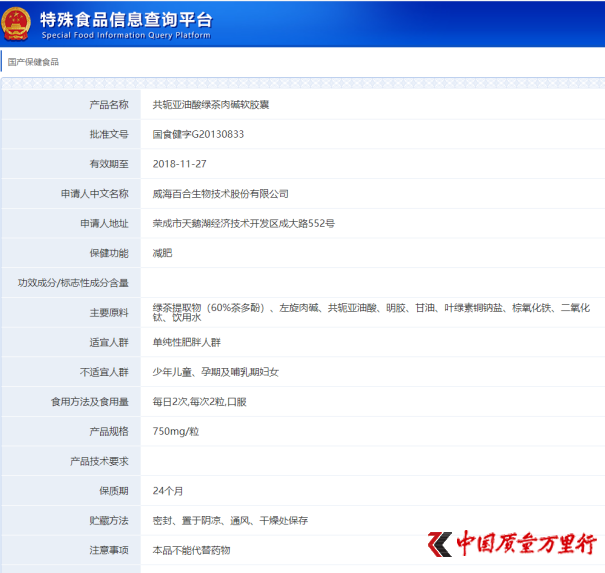
Task: Click the applicant address ending 552号
Action: coord(243,223)
